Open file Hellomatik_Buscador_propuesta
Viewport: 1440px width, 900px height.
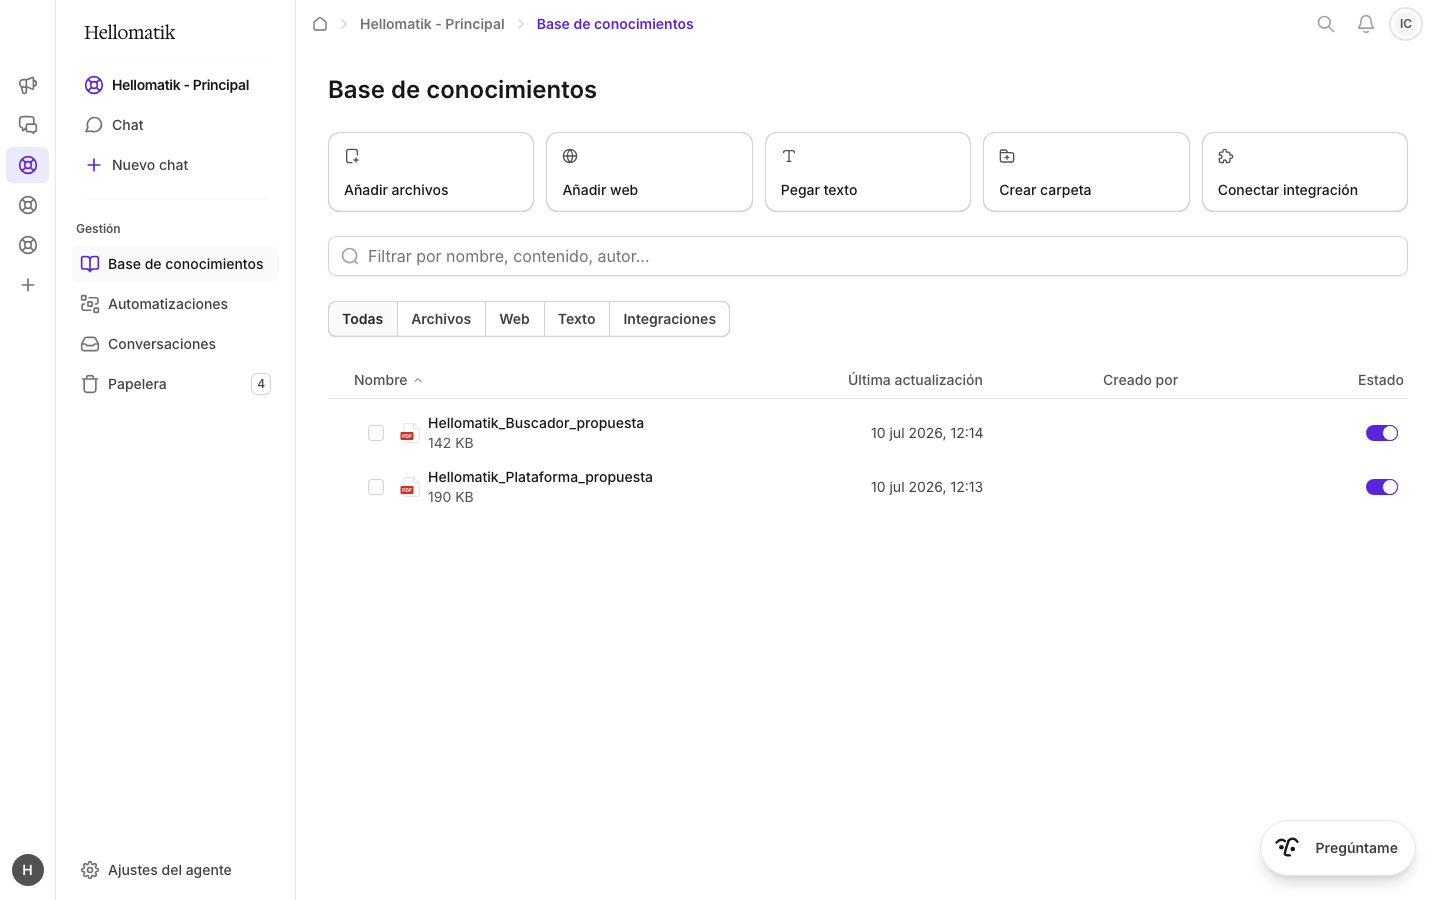point(536,423)
